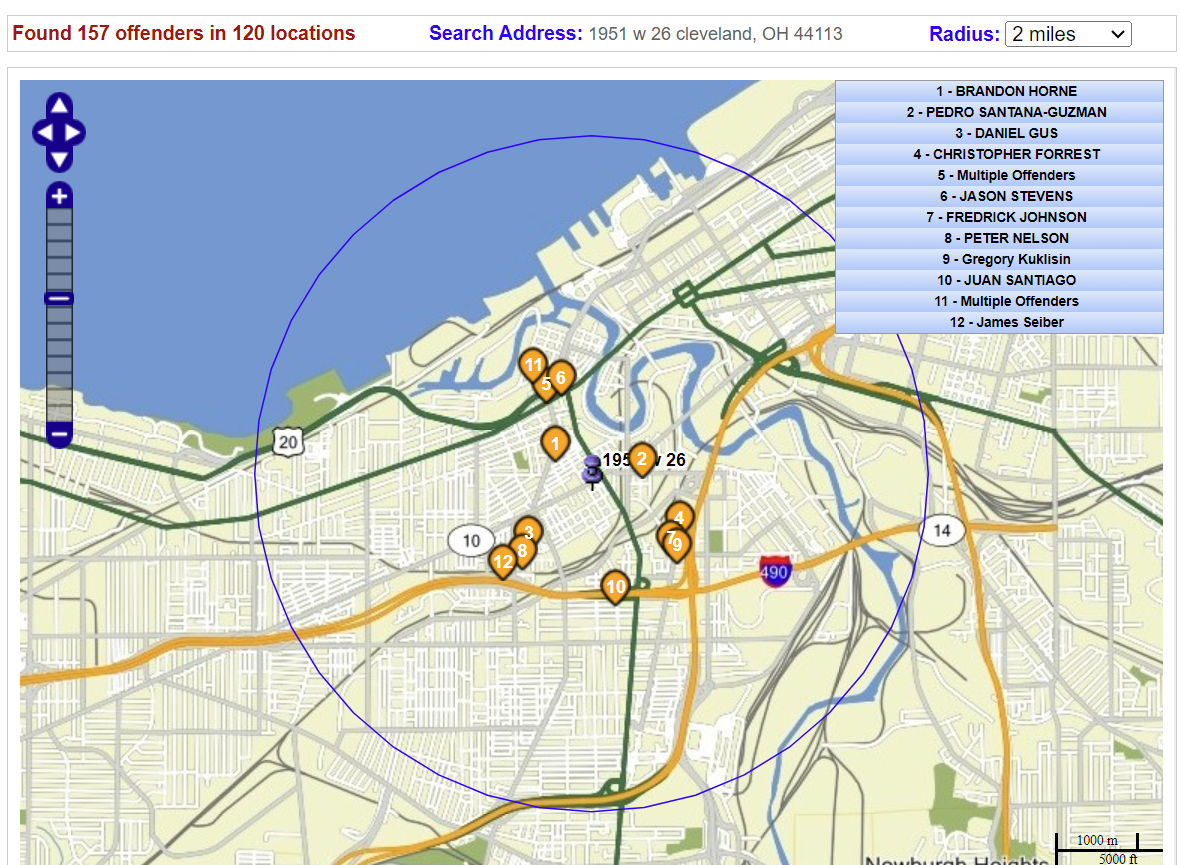Viewport: 1181px width, 865px height.
Task: Zoom out using the bottom minus button
Action: (x=59, y=434)
